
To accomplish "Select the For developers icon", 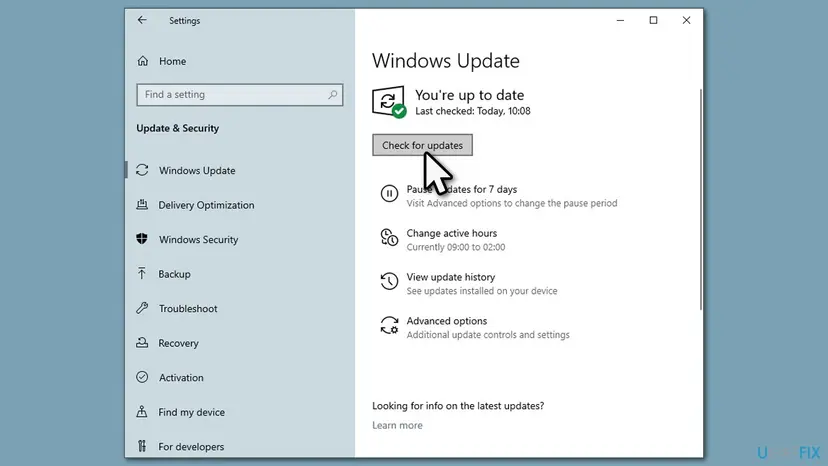I will [x=142, y=446].
